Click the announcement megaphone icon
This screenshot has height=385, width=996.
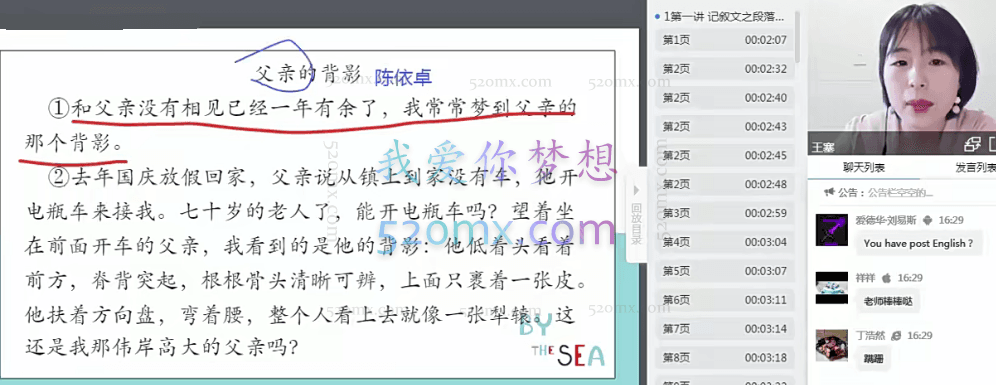[x=829, y=192]
